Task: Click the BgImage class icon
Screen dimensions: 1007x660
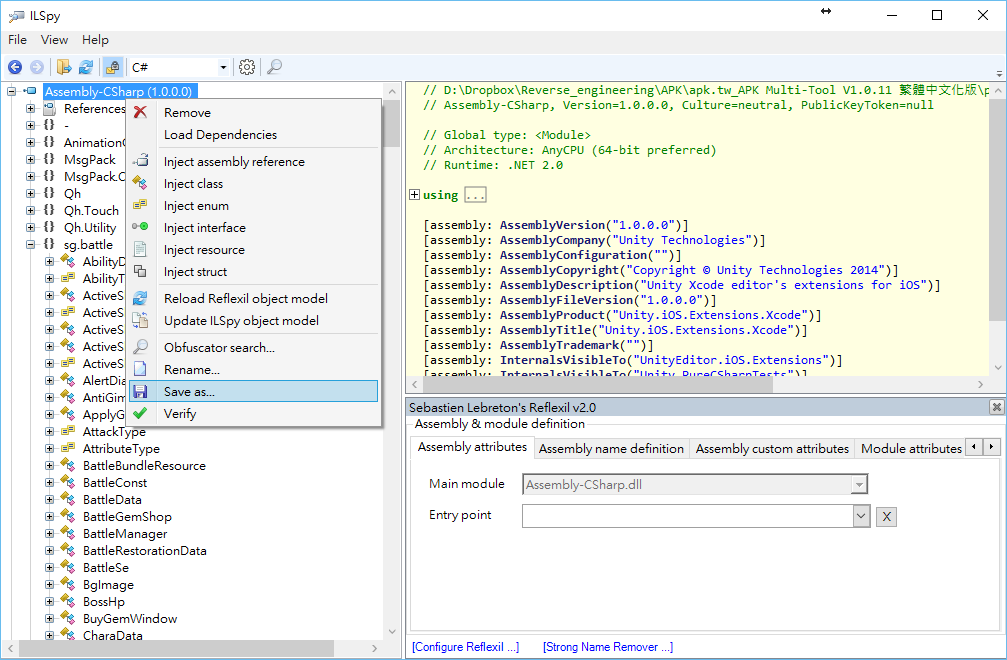Action: pos(68,584)
